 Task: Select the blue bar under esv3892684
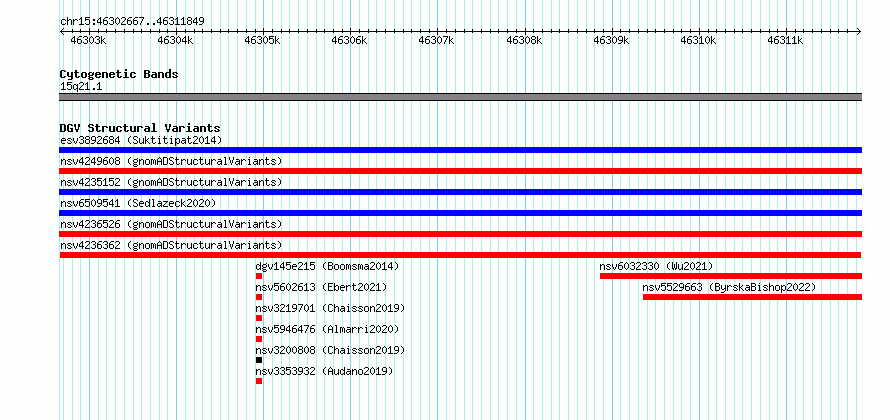[461, 150]
